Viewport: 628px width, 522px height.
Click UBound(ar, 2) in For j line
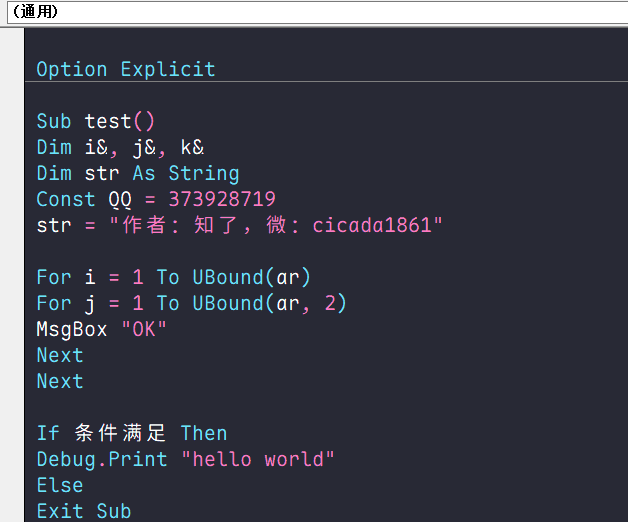pyautogui.click(x=269, y=303)
